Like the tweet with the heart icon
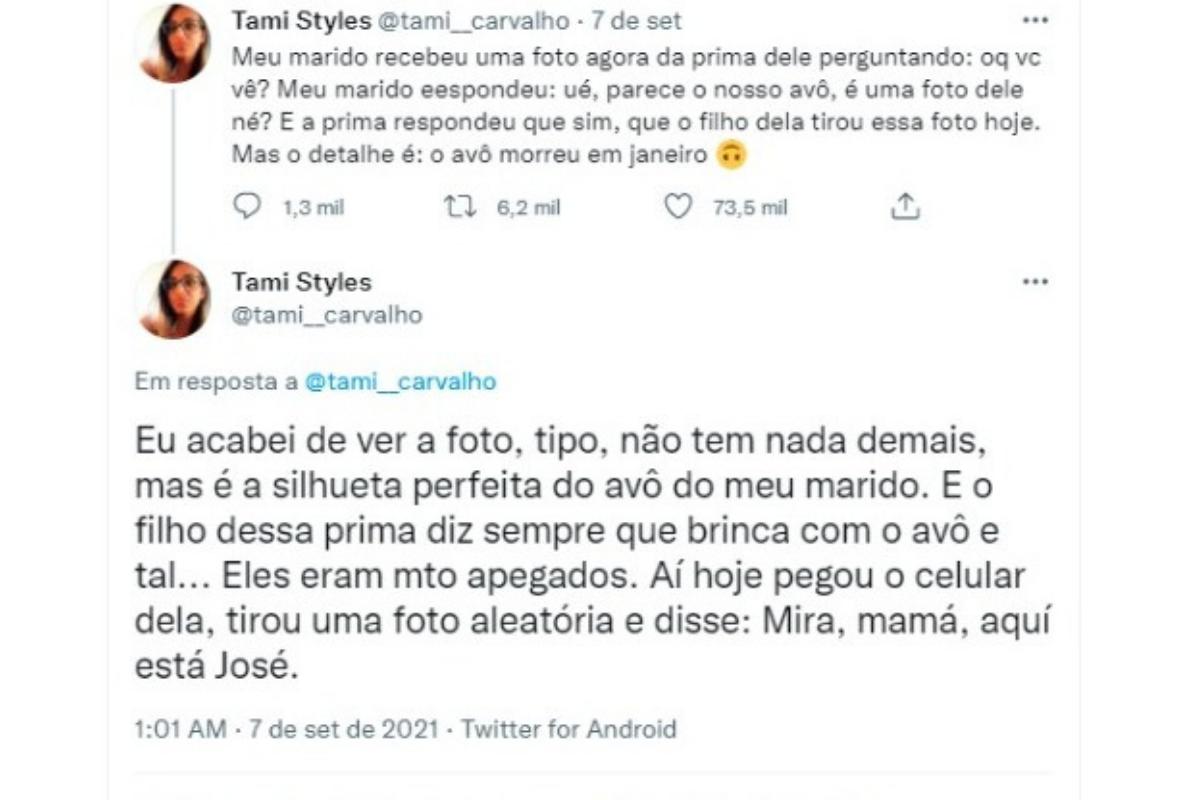 coord(678,207)
